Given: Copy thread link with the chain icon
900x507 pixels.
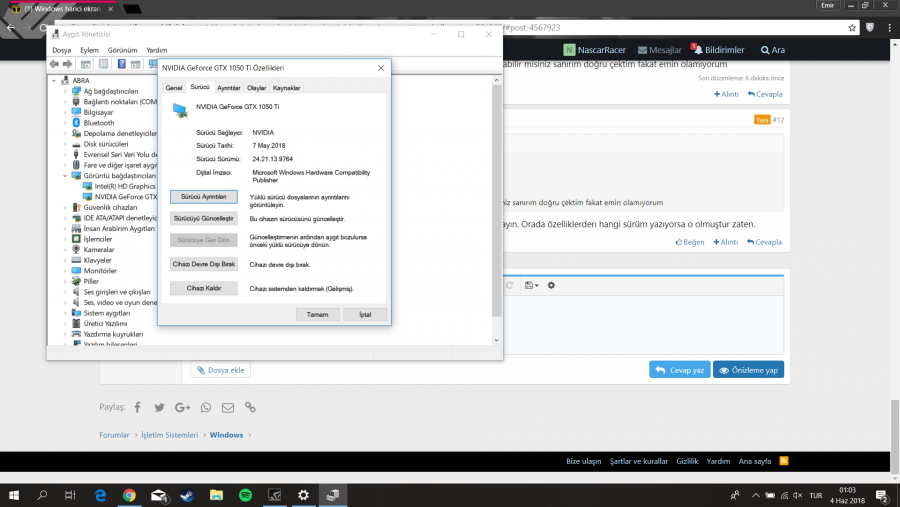Looking at the screenshot, I should point(250,407).
